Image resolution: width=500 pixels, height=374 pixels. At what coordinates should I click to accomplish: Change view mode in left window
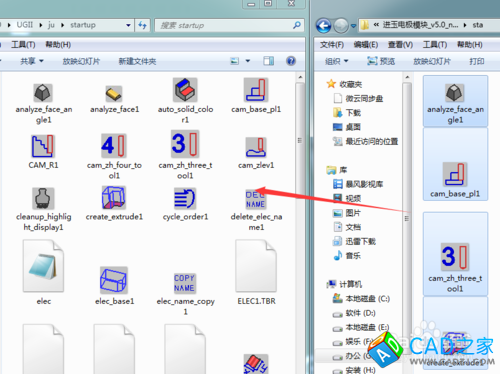[x=235, y=61]
